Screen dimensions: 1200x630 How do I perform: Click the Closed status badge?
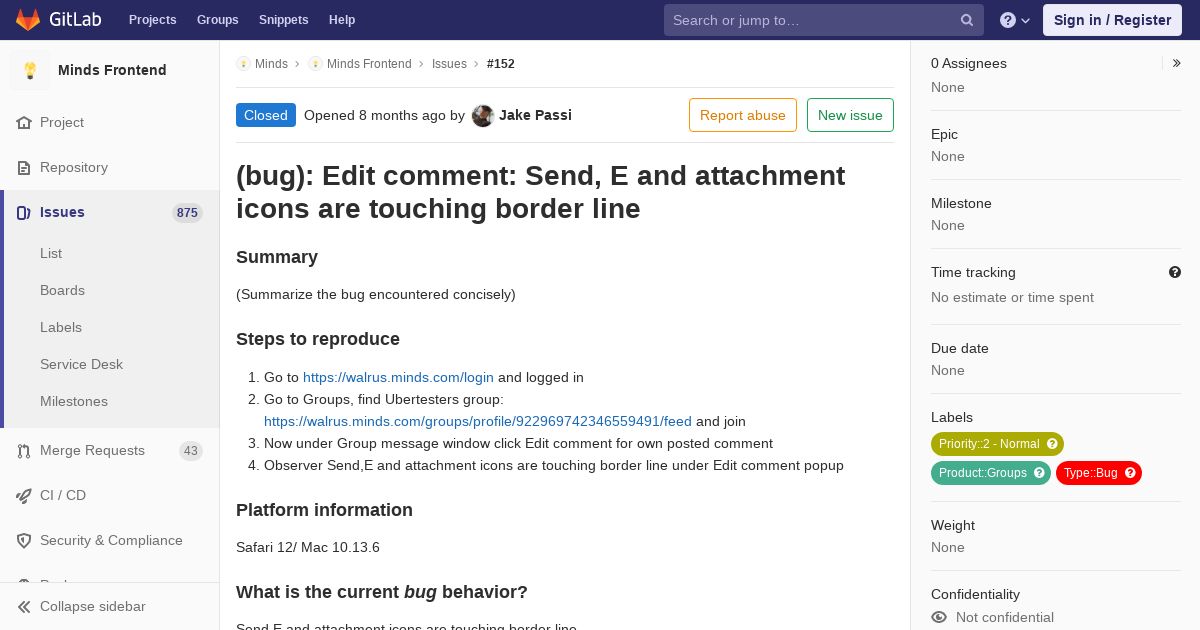pos(266,115)
